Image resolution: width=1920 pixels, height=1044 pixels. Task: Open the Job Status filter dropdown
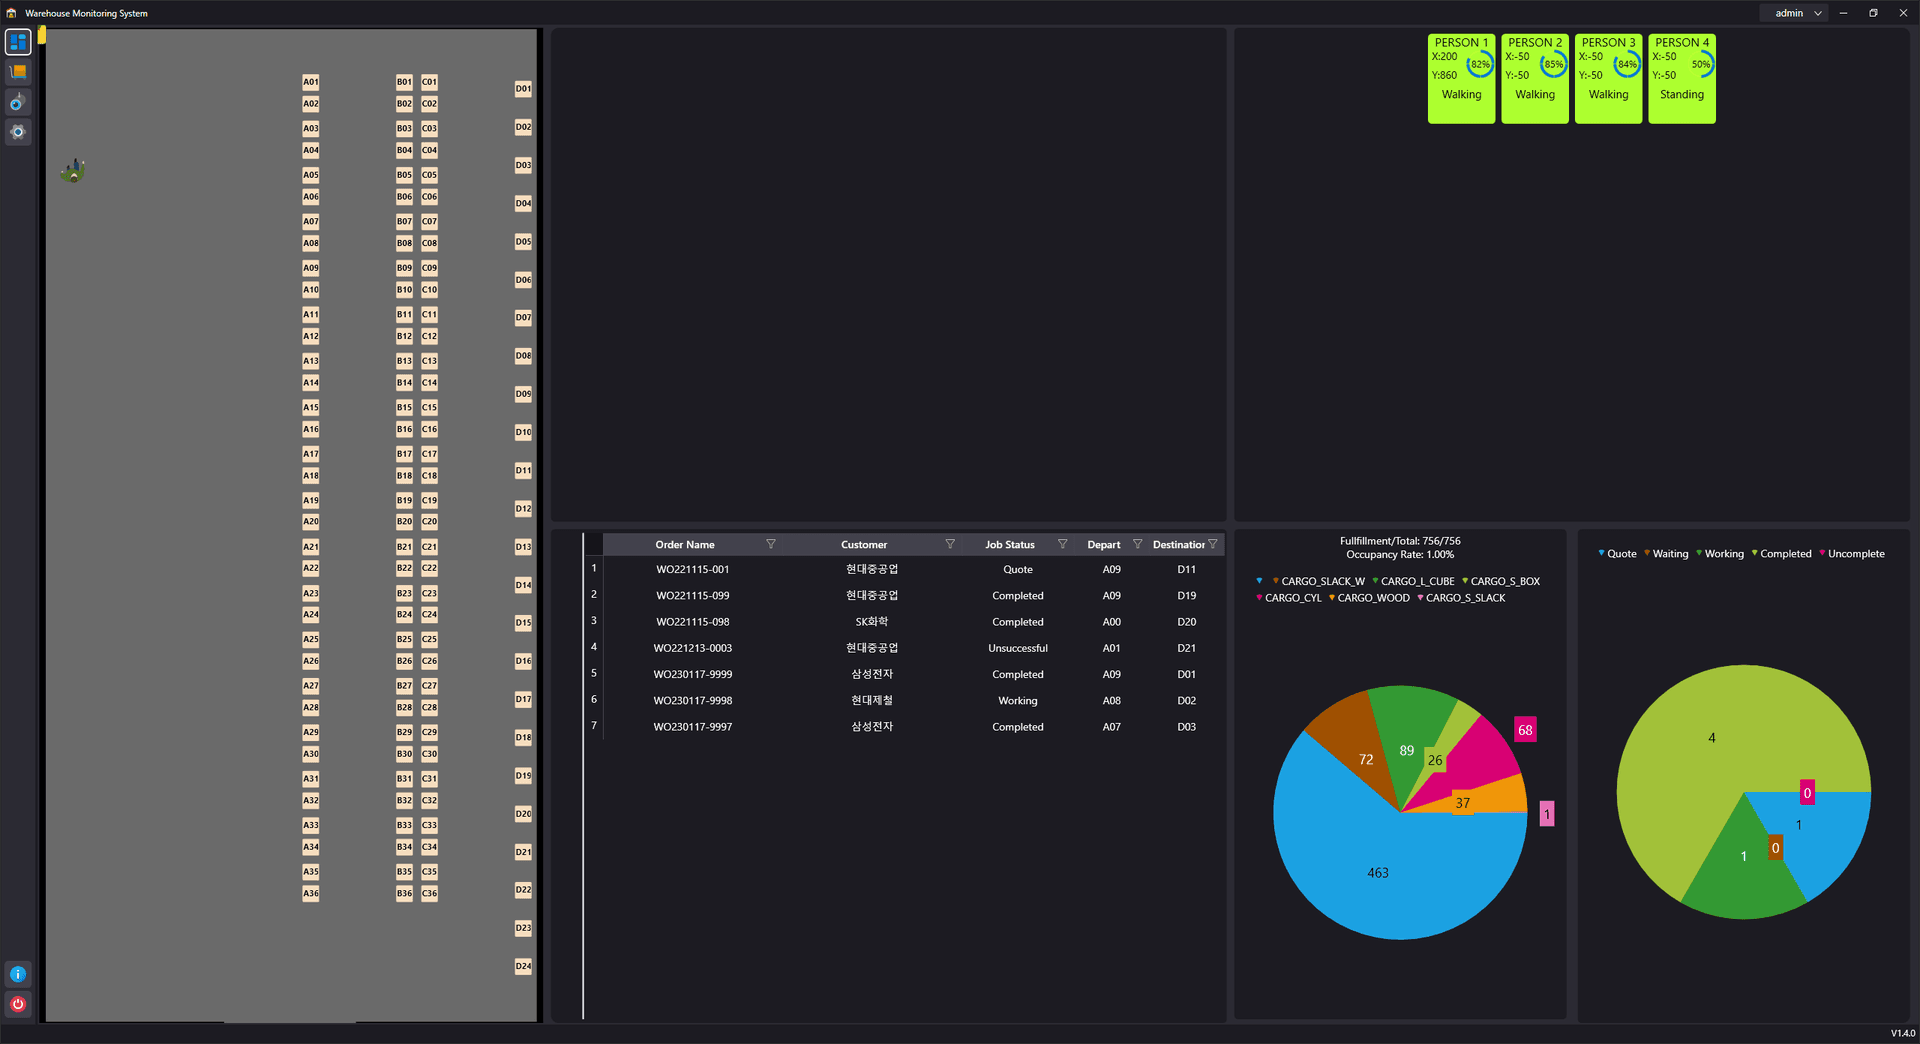click(x=1062, y=544)
